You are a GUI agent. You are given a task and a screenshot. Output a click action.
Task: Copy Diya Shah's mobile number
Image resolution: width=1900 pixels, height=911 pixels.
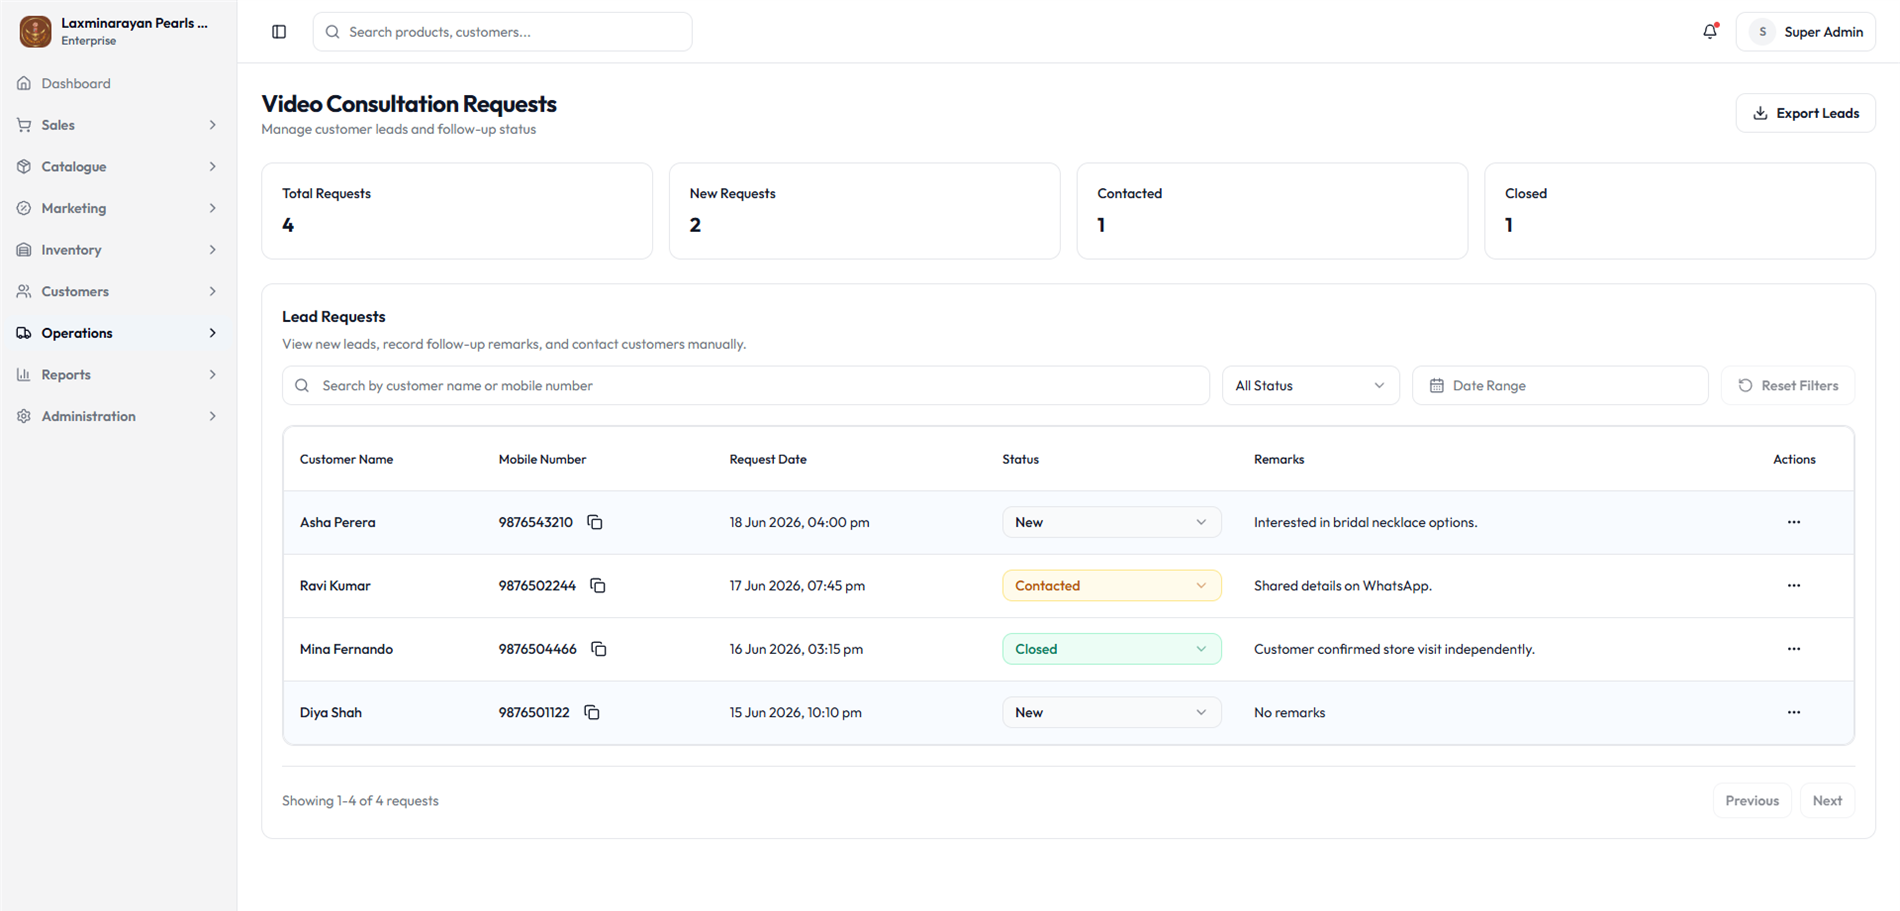[592, 713]
